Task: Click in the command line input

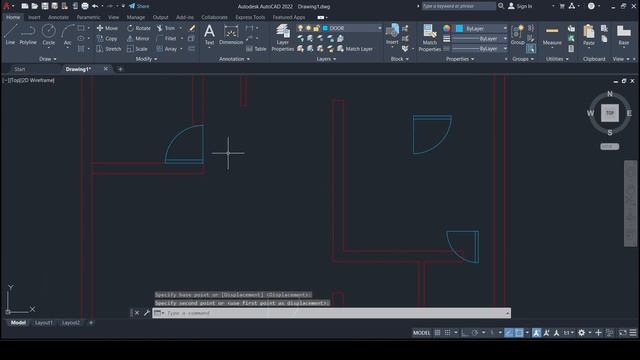Action: coord(331,313)
